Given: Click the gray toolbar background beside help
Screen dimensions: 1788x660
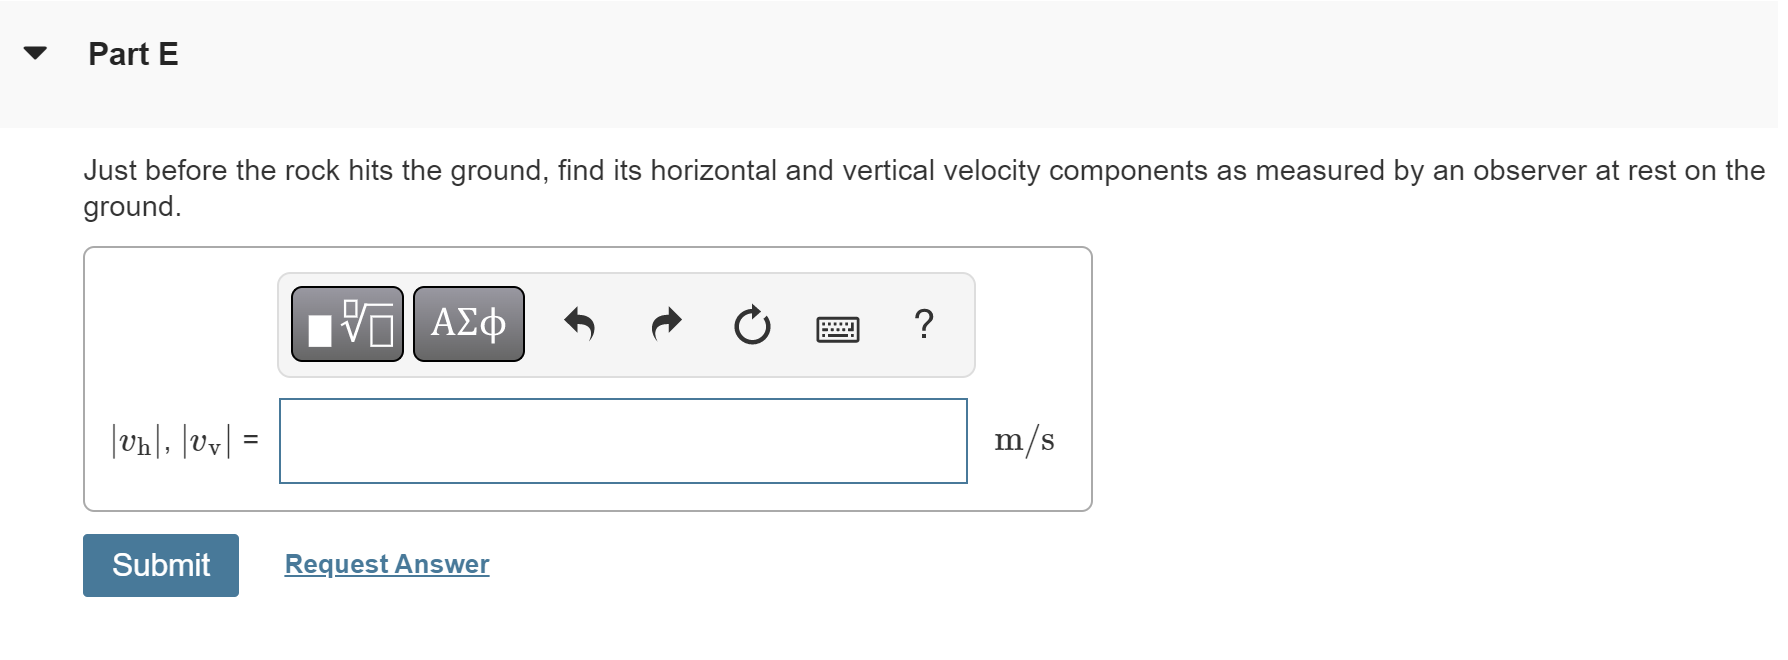Looking at the screenshot, I should click(x=955, y=325).
